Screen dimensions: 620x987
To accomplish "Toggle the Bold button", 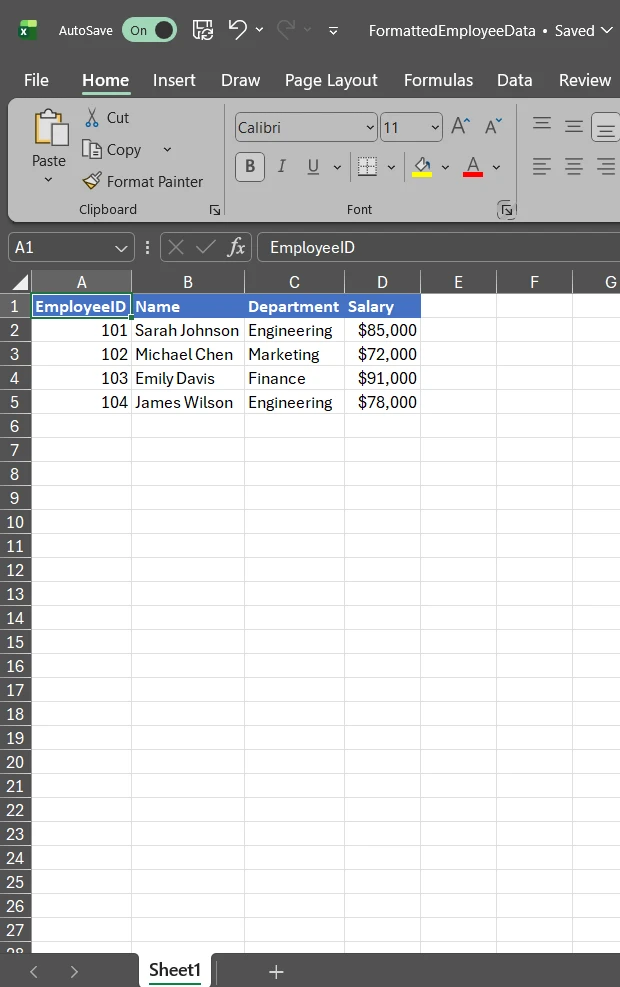I will click(x=250, y=167).
